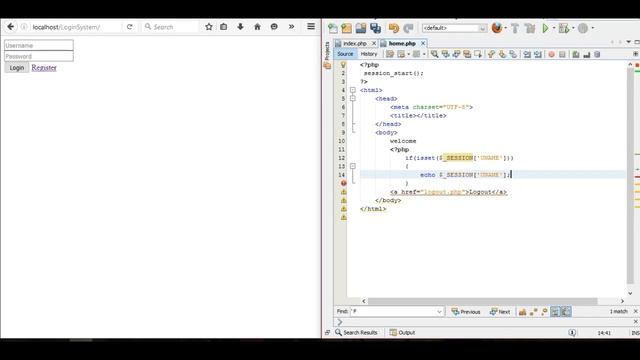Click the Find Selection magnifier icon in editor toolbar

click(x=434, y=54)
